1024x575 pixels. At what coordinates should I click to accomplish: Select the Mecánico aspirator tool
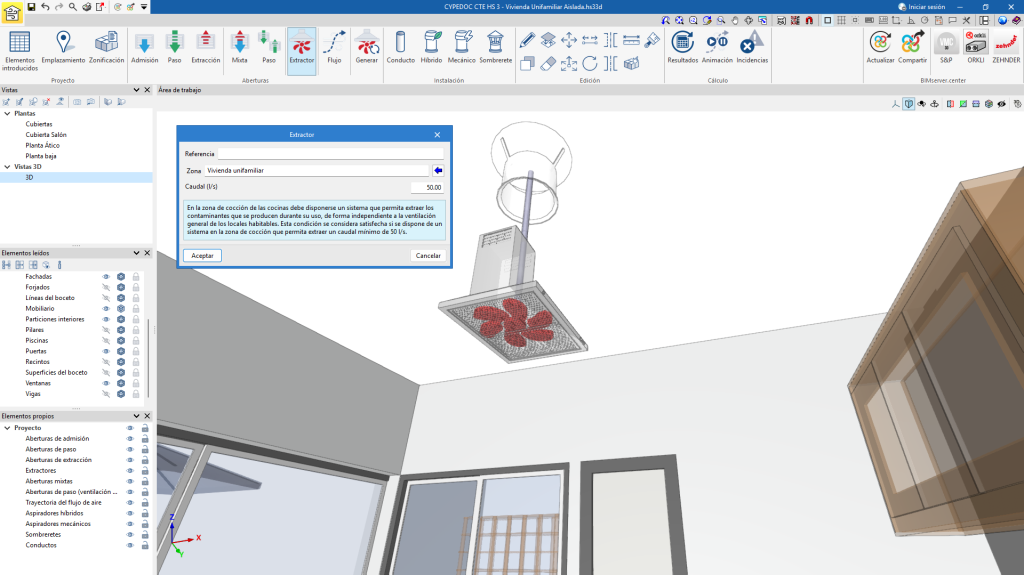point(462,47)
